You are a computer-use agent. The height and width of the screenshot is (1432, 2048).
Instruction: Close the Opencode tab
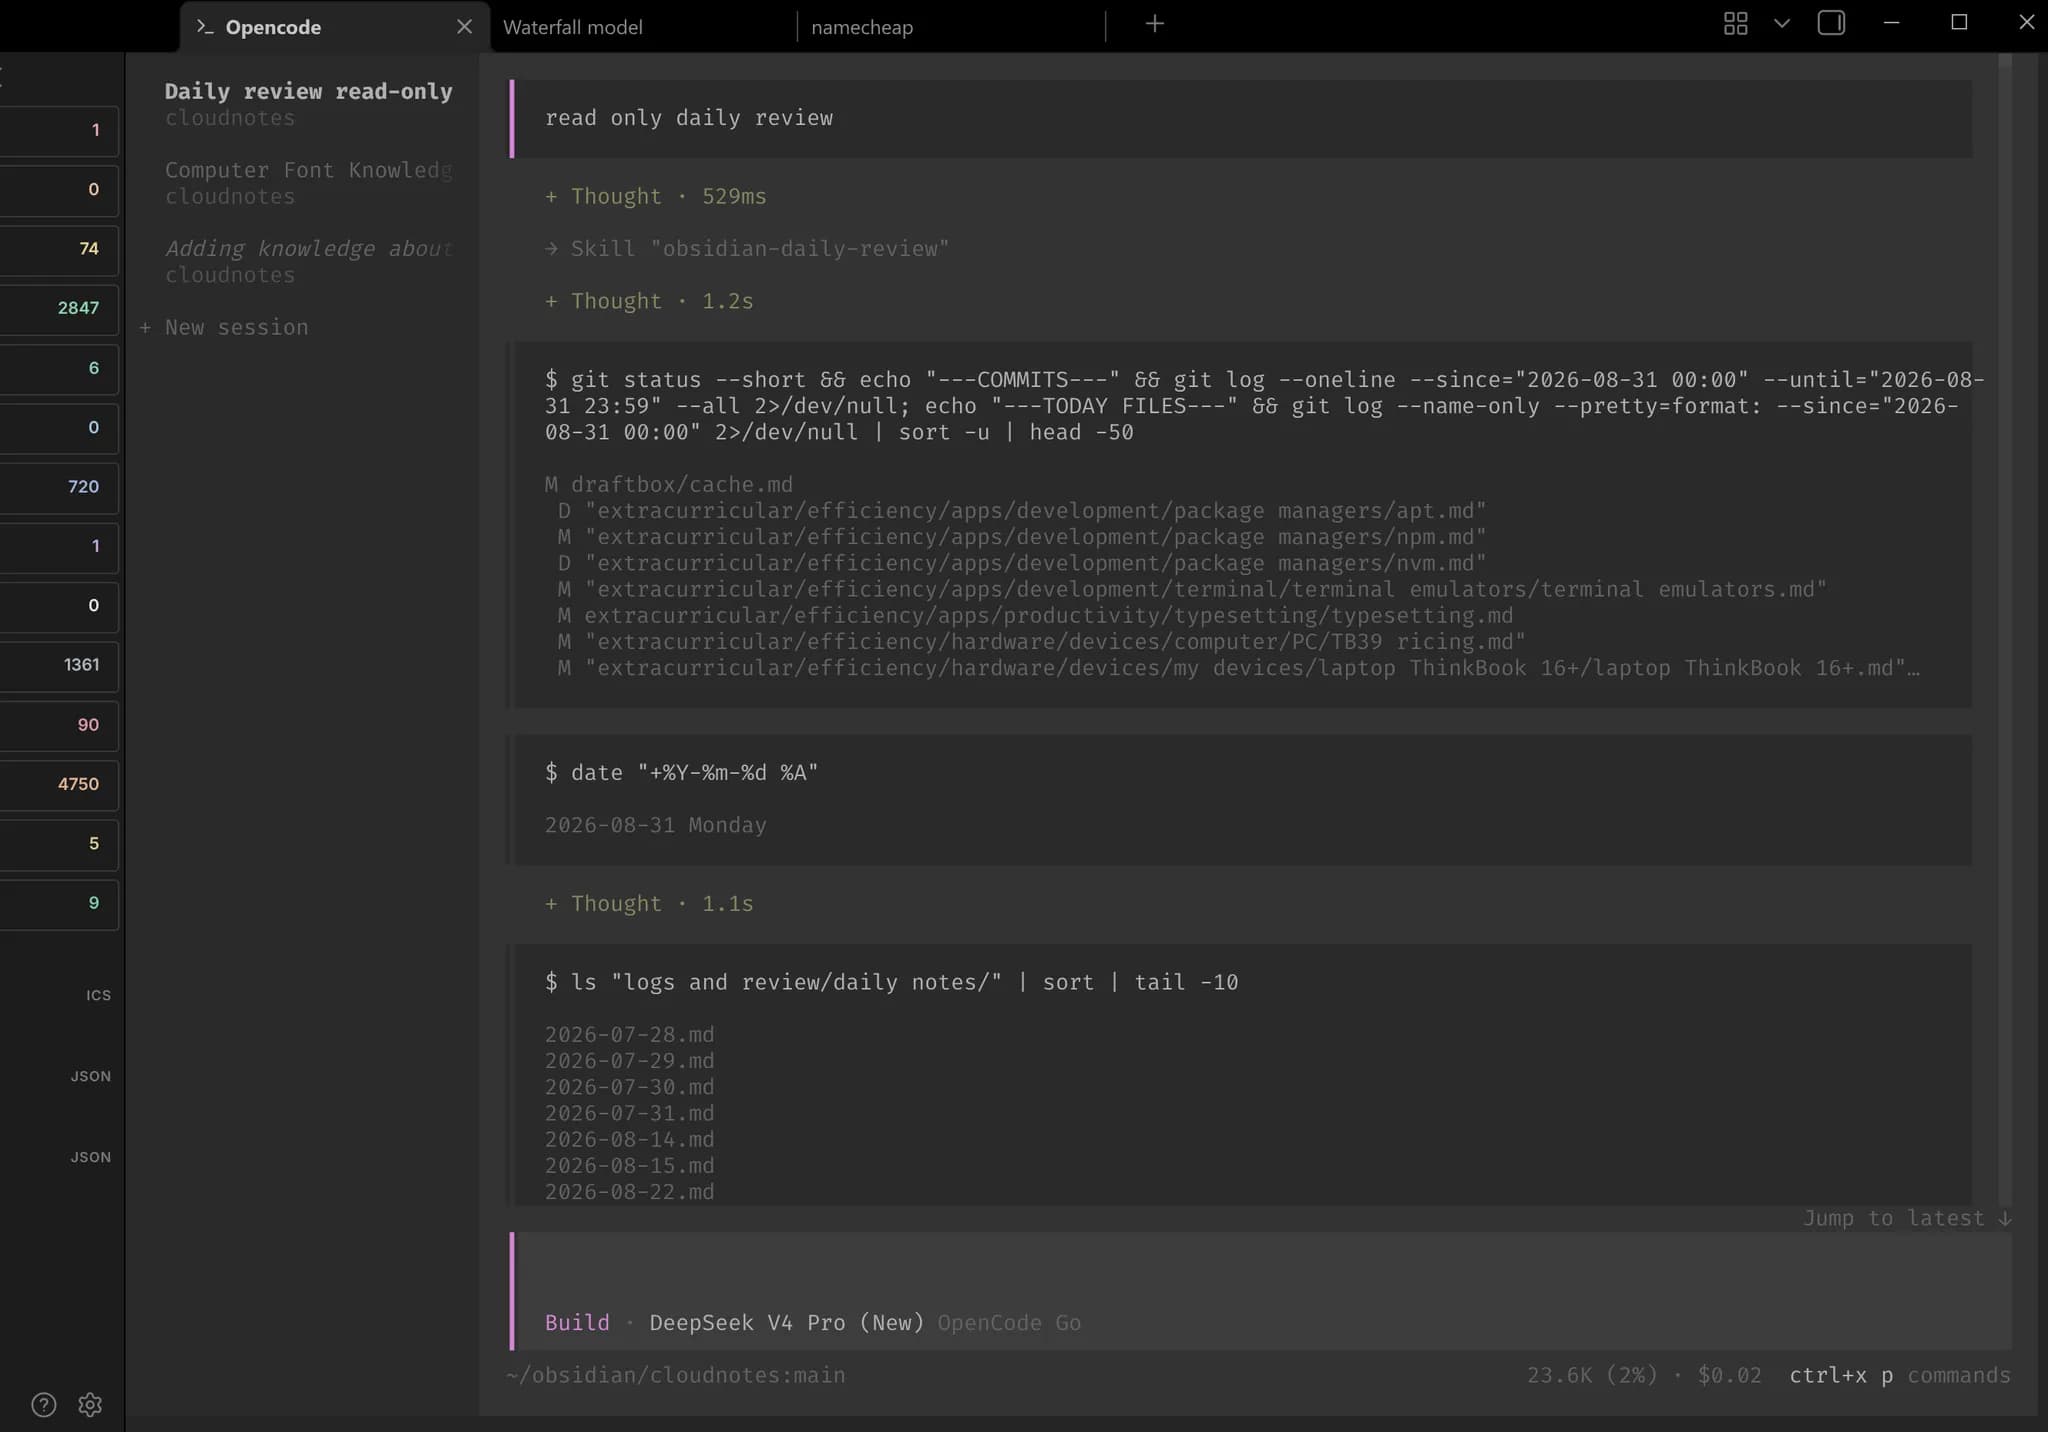(x=464, y=27)
